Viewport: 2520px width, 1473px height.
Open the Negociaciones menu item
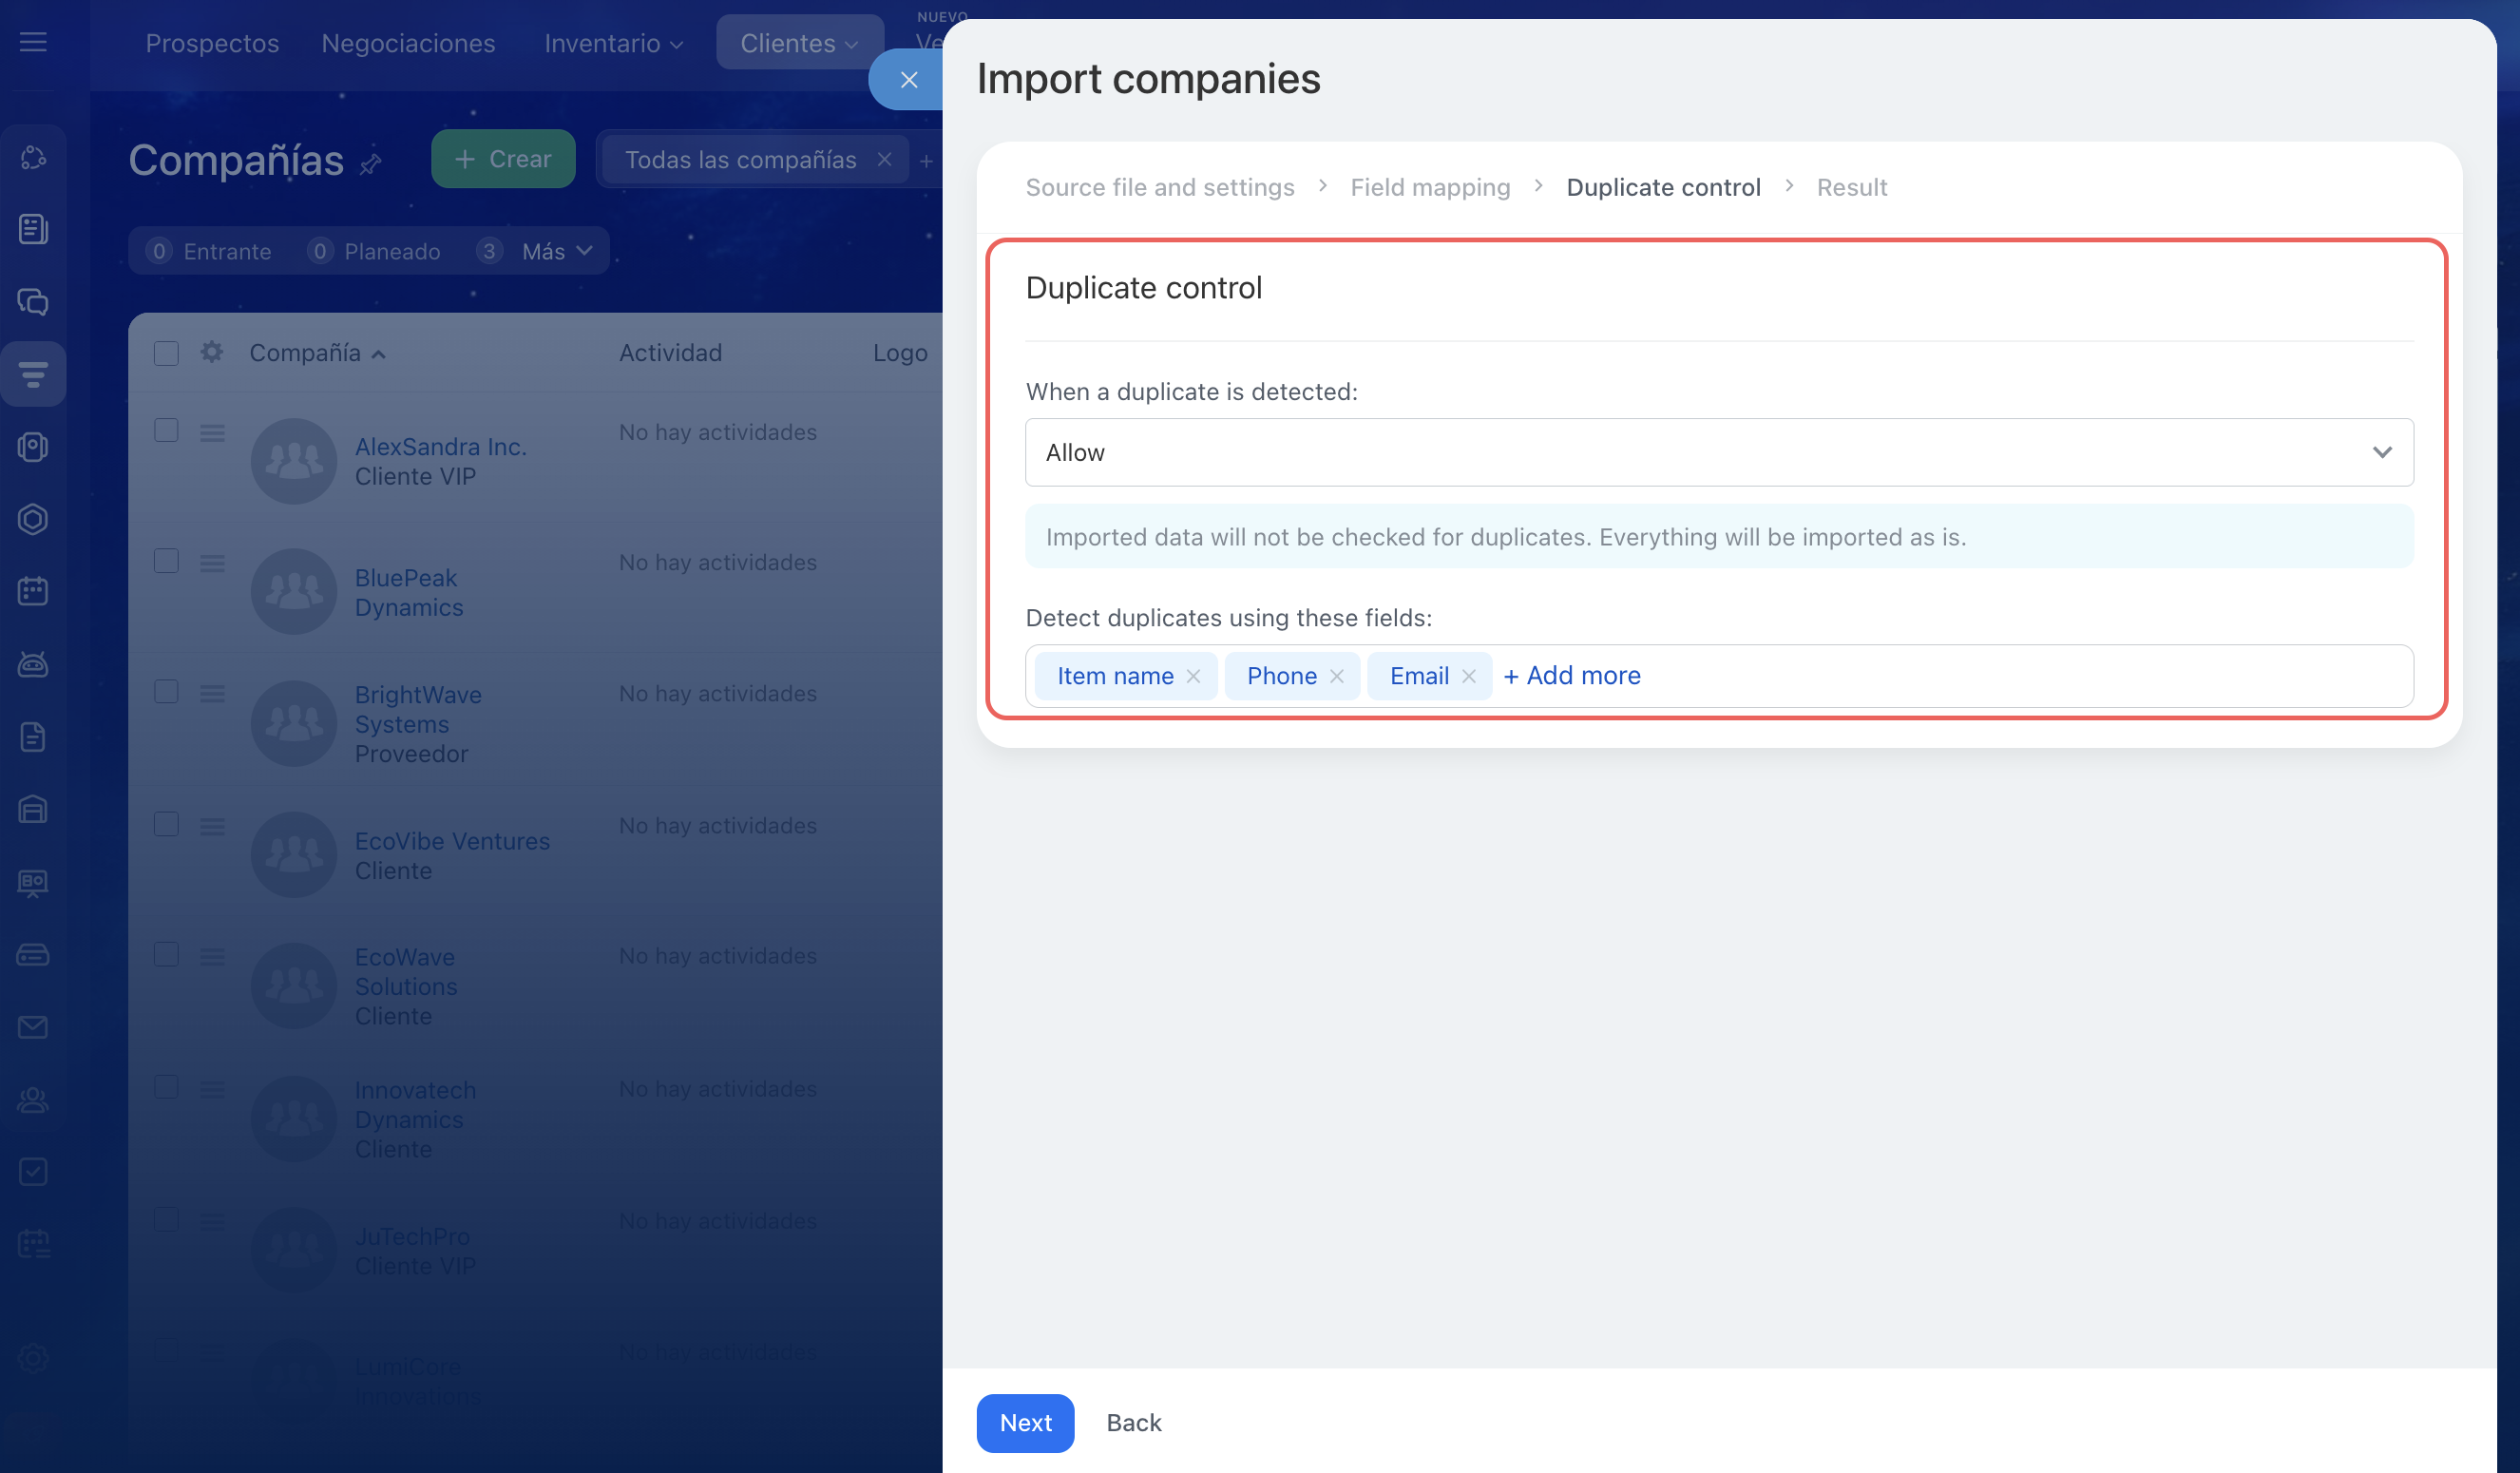pyautogui.click(x=408, y=43)
